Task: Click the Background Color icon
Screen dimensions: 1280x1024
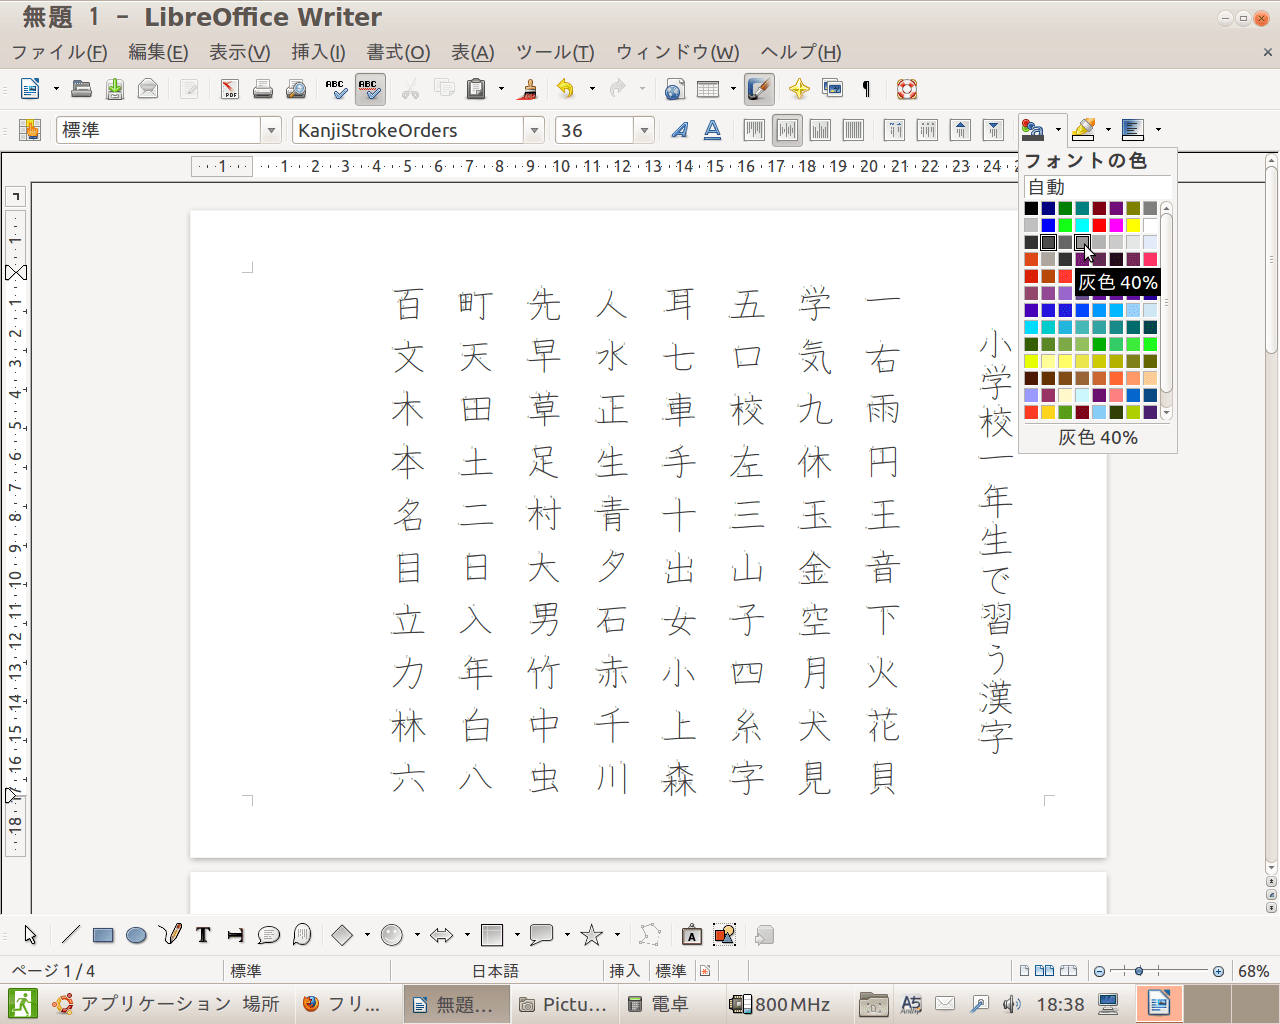Action: (1133, 129)
